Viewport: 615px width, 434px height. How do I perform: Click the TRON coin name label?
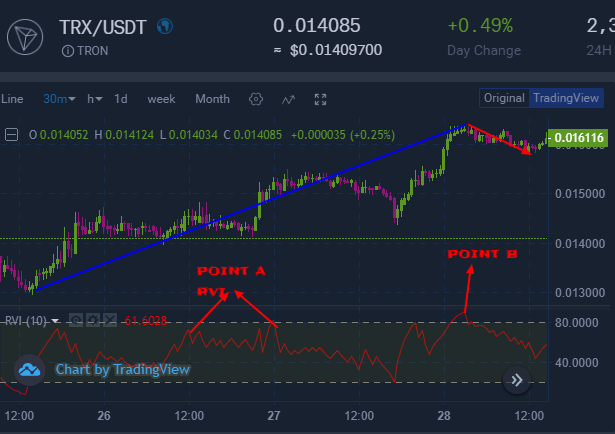[93, 51]
